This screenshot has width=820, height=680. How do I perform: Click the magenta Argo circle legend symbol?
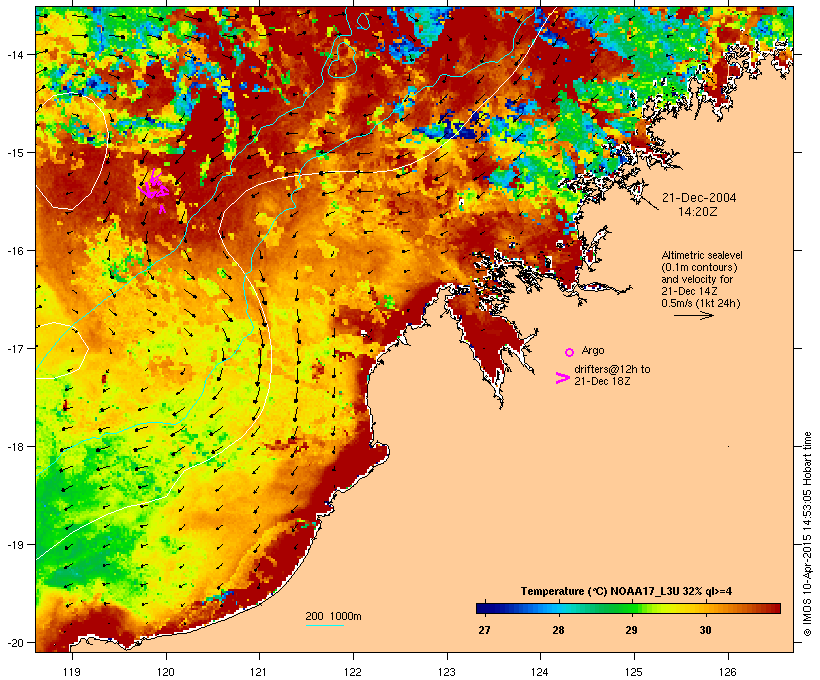570,352
